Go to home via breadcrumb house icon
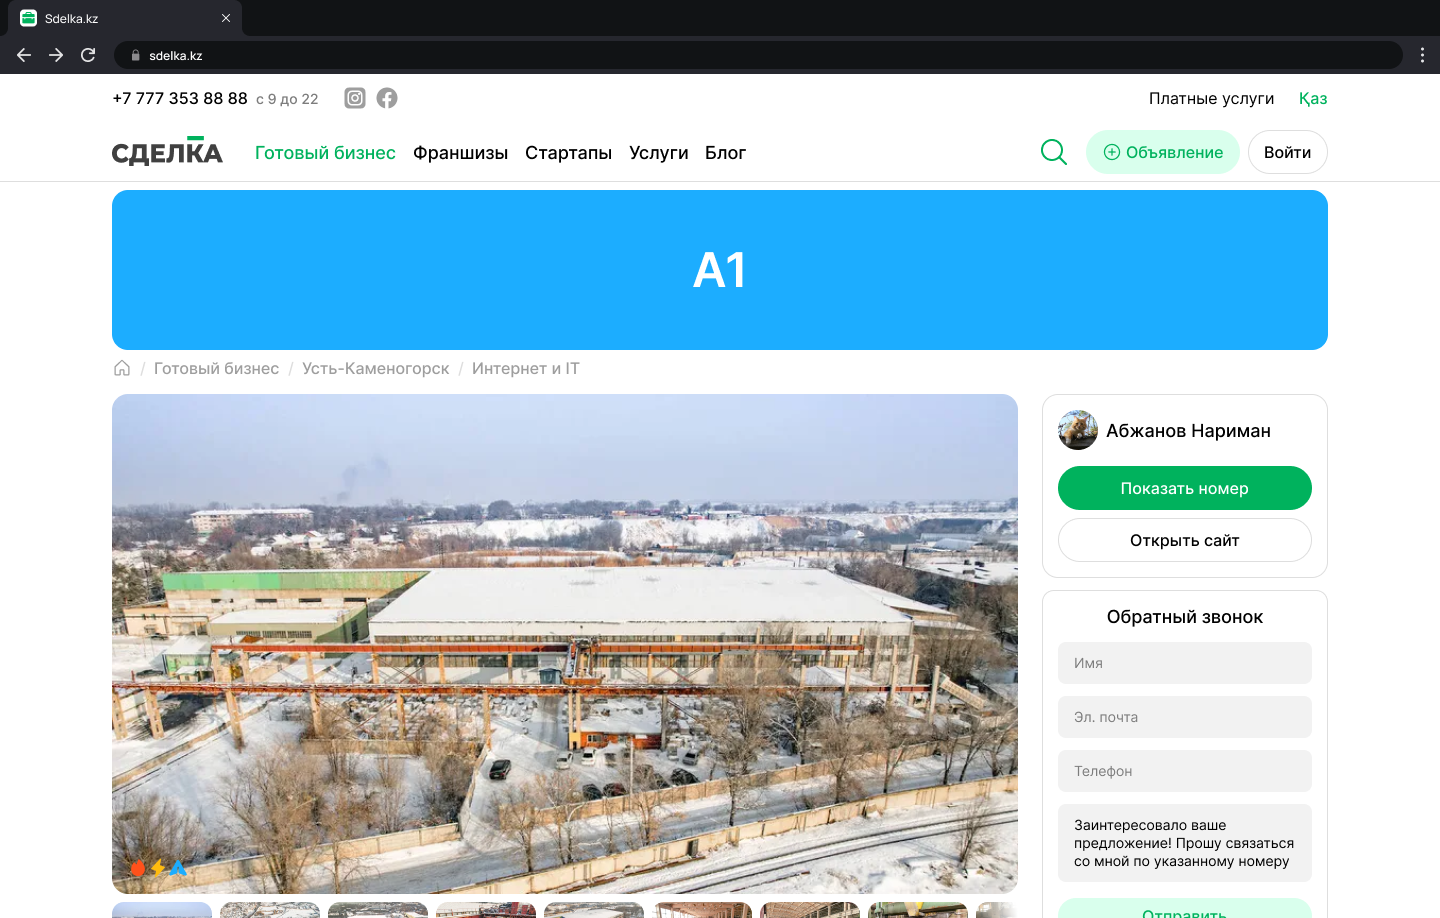 tap(122, 368)
